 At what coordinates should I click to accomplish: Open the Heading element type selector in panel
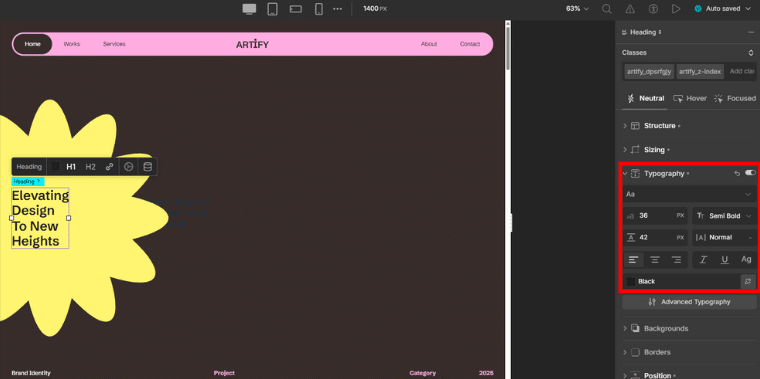641,32
